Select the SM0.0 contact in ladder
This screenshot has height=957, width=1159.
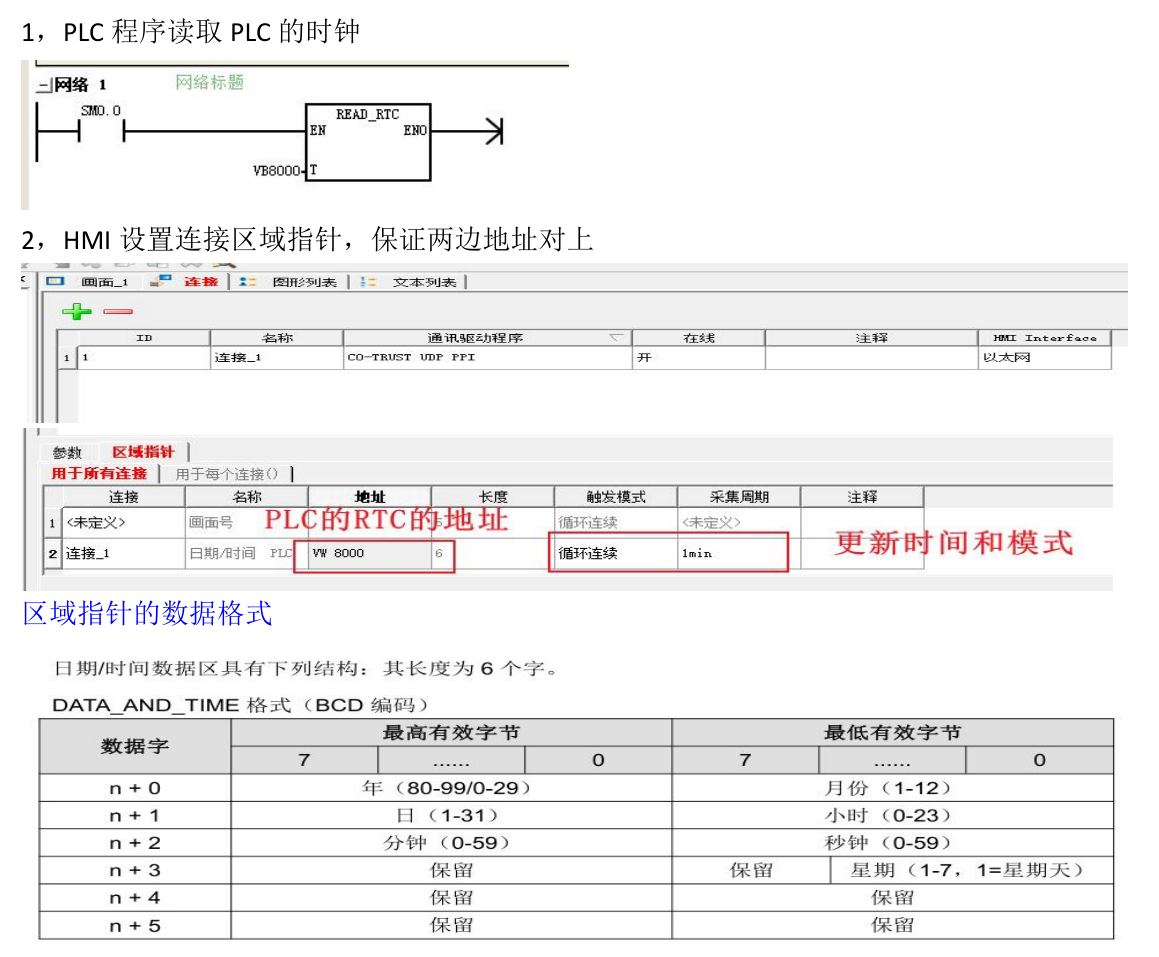(101, 131)
